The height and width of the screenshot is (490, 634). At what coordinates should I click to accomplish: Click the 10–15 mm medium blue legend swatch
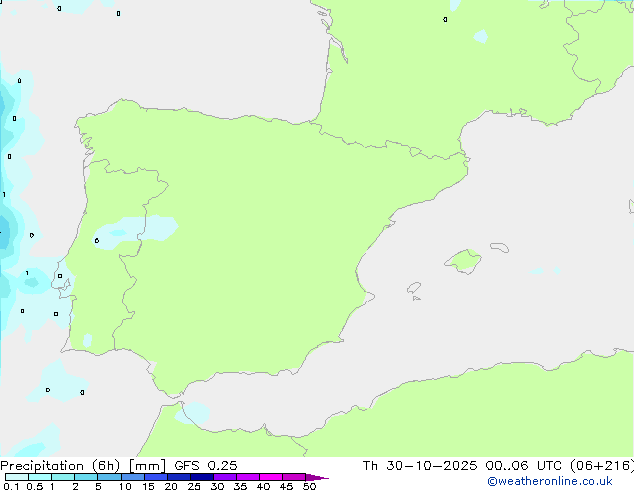(x=133, y=477)
